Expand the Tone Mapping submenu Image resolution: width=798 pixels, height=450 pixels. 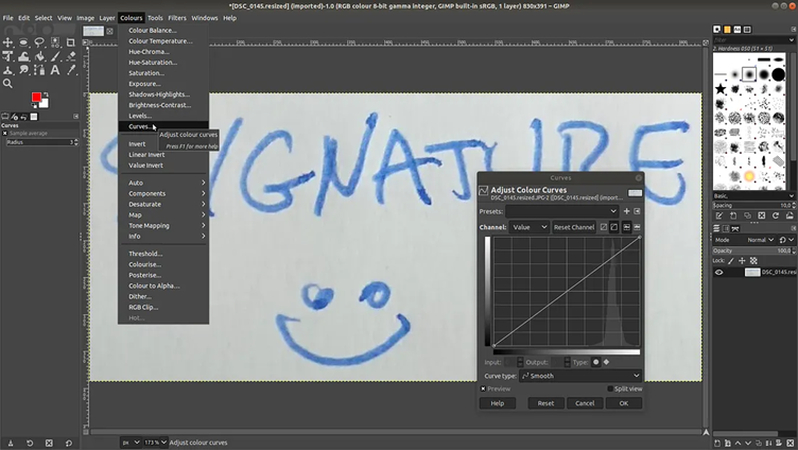pyautogui.click(x=163, y=226)
